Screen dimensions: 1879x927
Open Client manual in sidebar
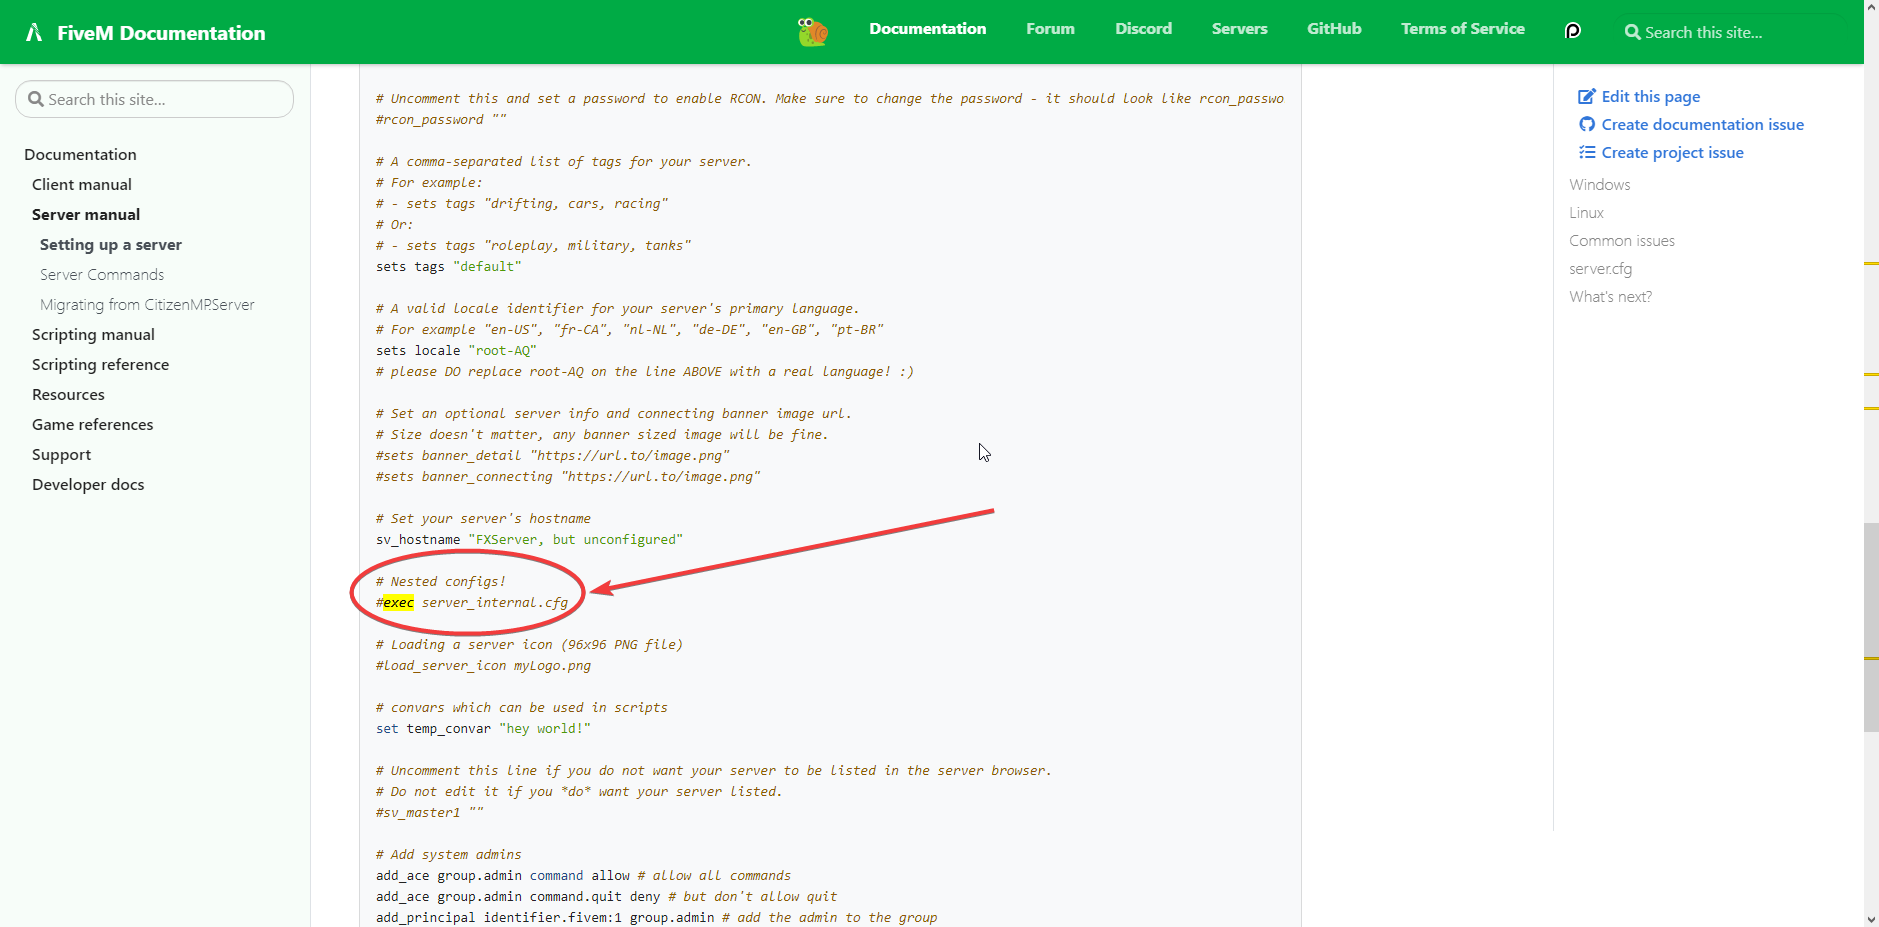pyautogui.click(x=81, y=184)
